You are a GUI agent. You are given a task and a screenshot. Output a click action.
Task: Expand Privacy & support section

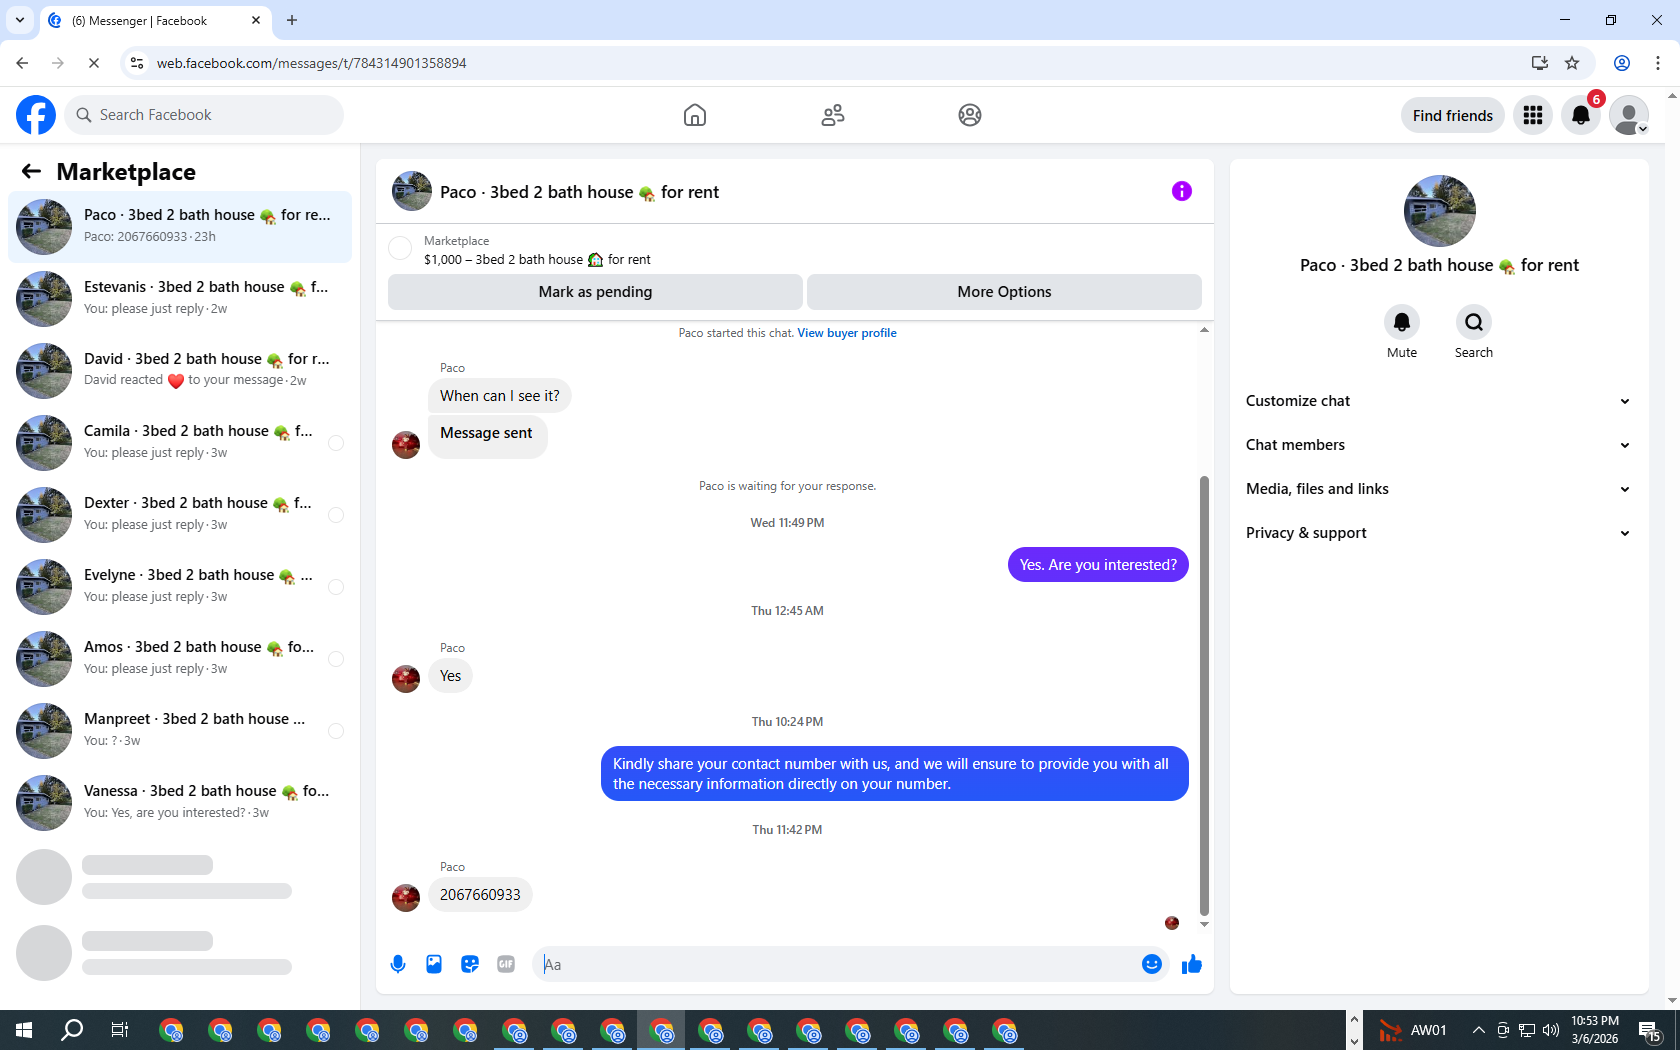tap(1438, 533)
